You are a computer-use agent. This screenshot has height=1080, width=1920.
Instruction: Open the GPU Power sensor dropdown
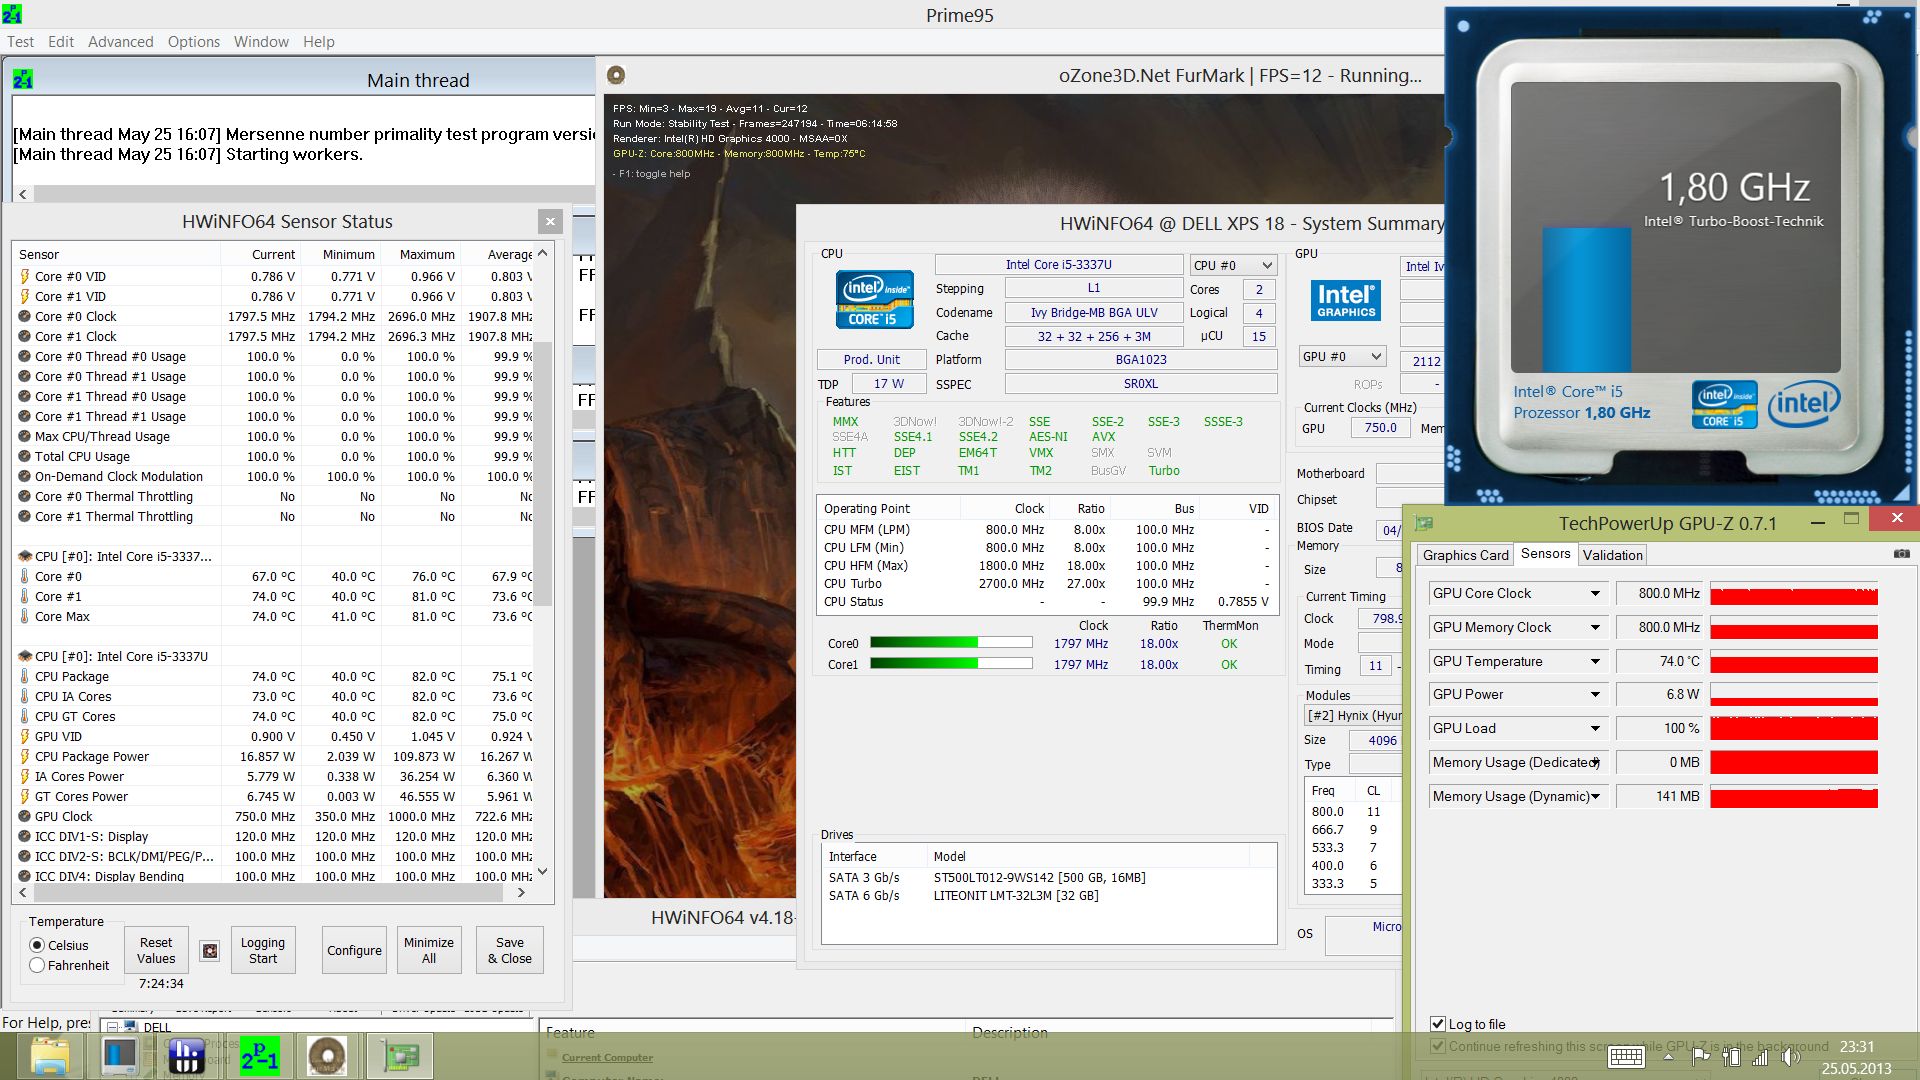click(1595, 694)
